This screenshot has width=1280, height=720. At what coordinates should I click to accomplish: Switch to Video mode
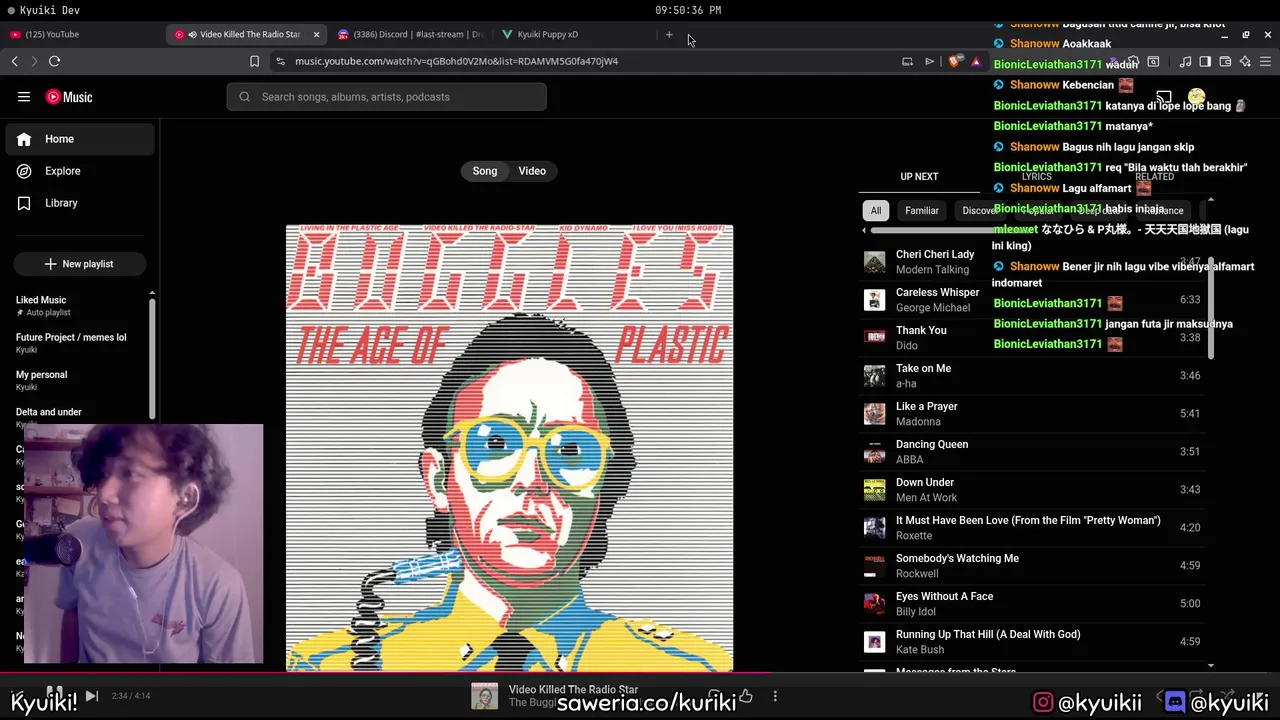click(532, 171)
